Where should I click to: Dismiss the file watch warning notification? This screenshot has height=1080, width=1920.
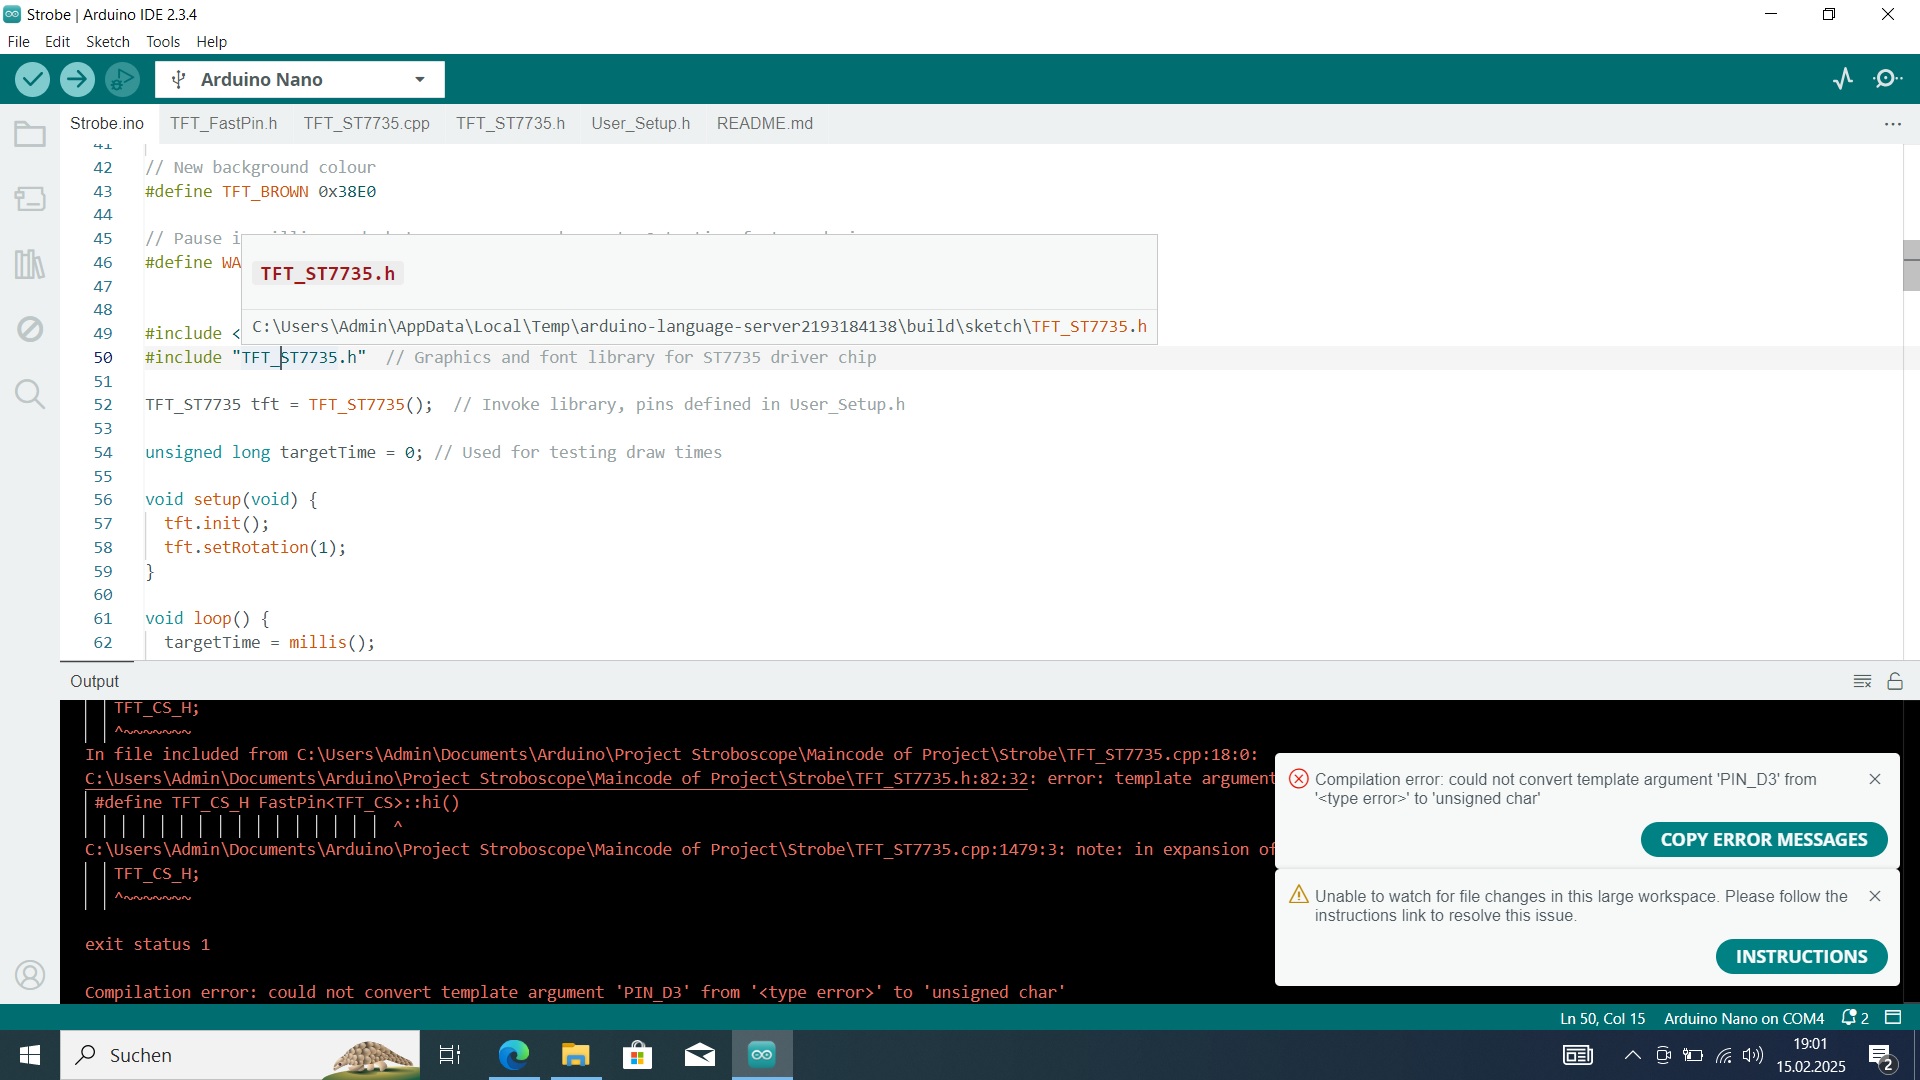pyautogui.click(x=1875, y=896)
